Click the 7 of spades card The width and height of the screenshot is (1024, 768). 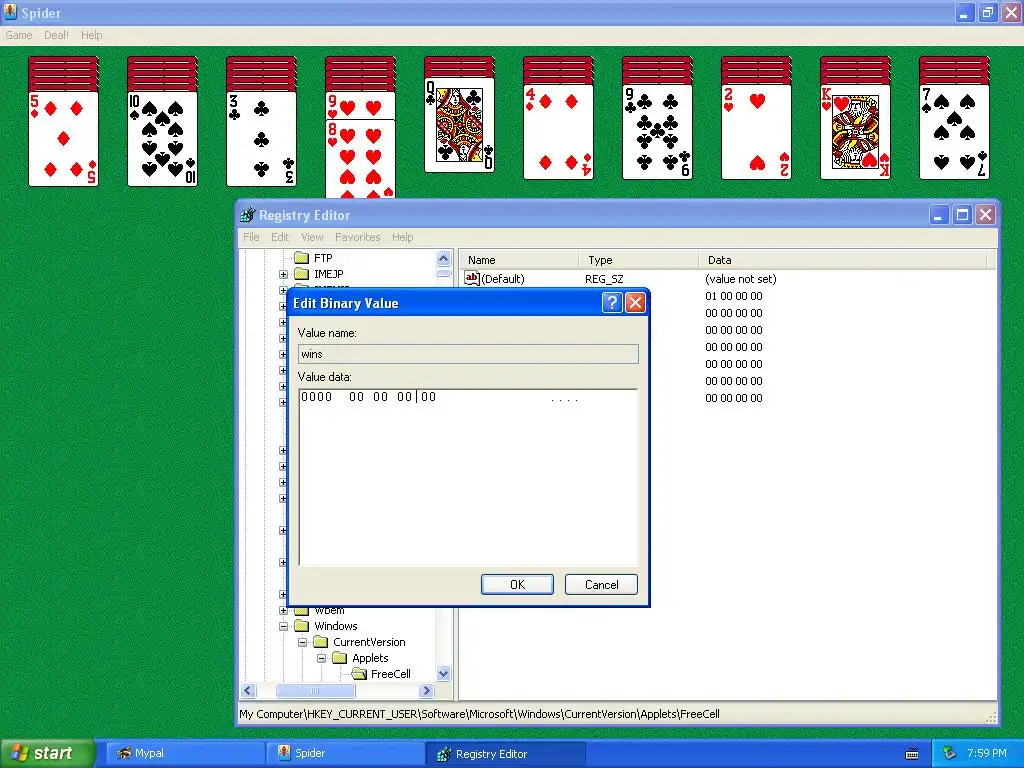(x=954, y=132)
